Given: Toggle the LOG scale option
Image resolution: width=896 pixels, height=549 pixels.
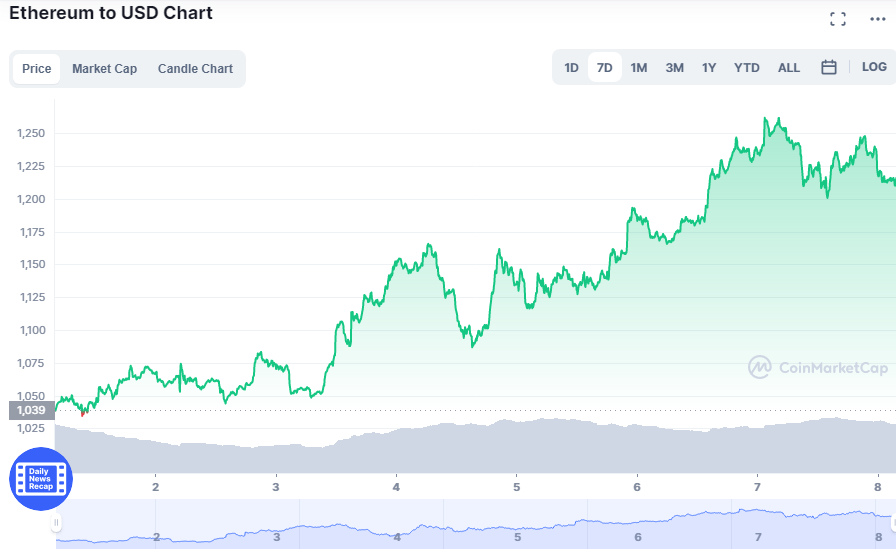Looking at the screenshot, I should [874, 67].
